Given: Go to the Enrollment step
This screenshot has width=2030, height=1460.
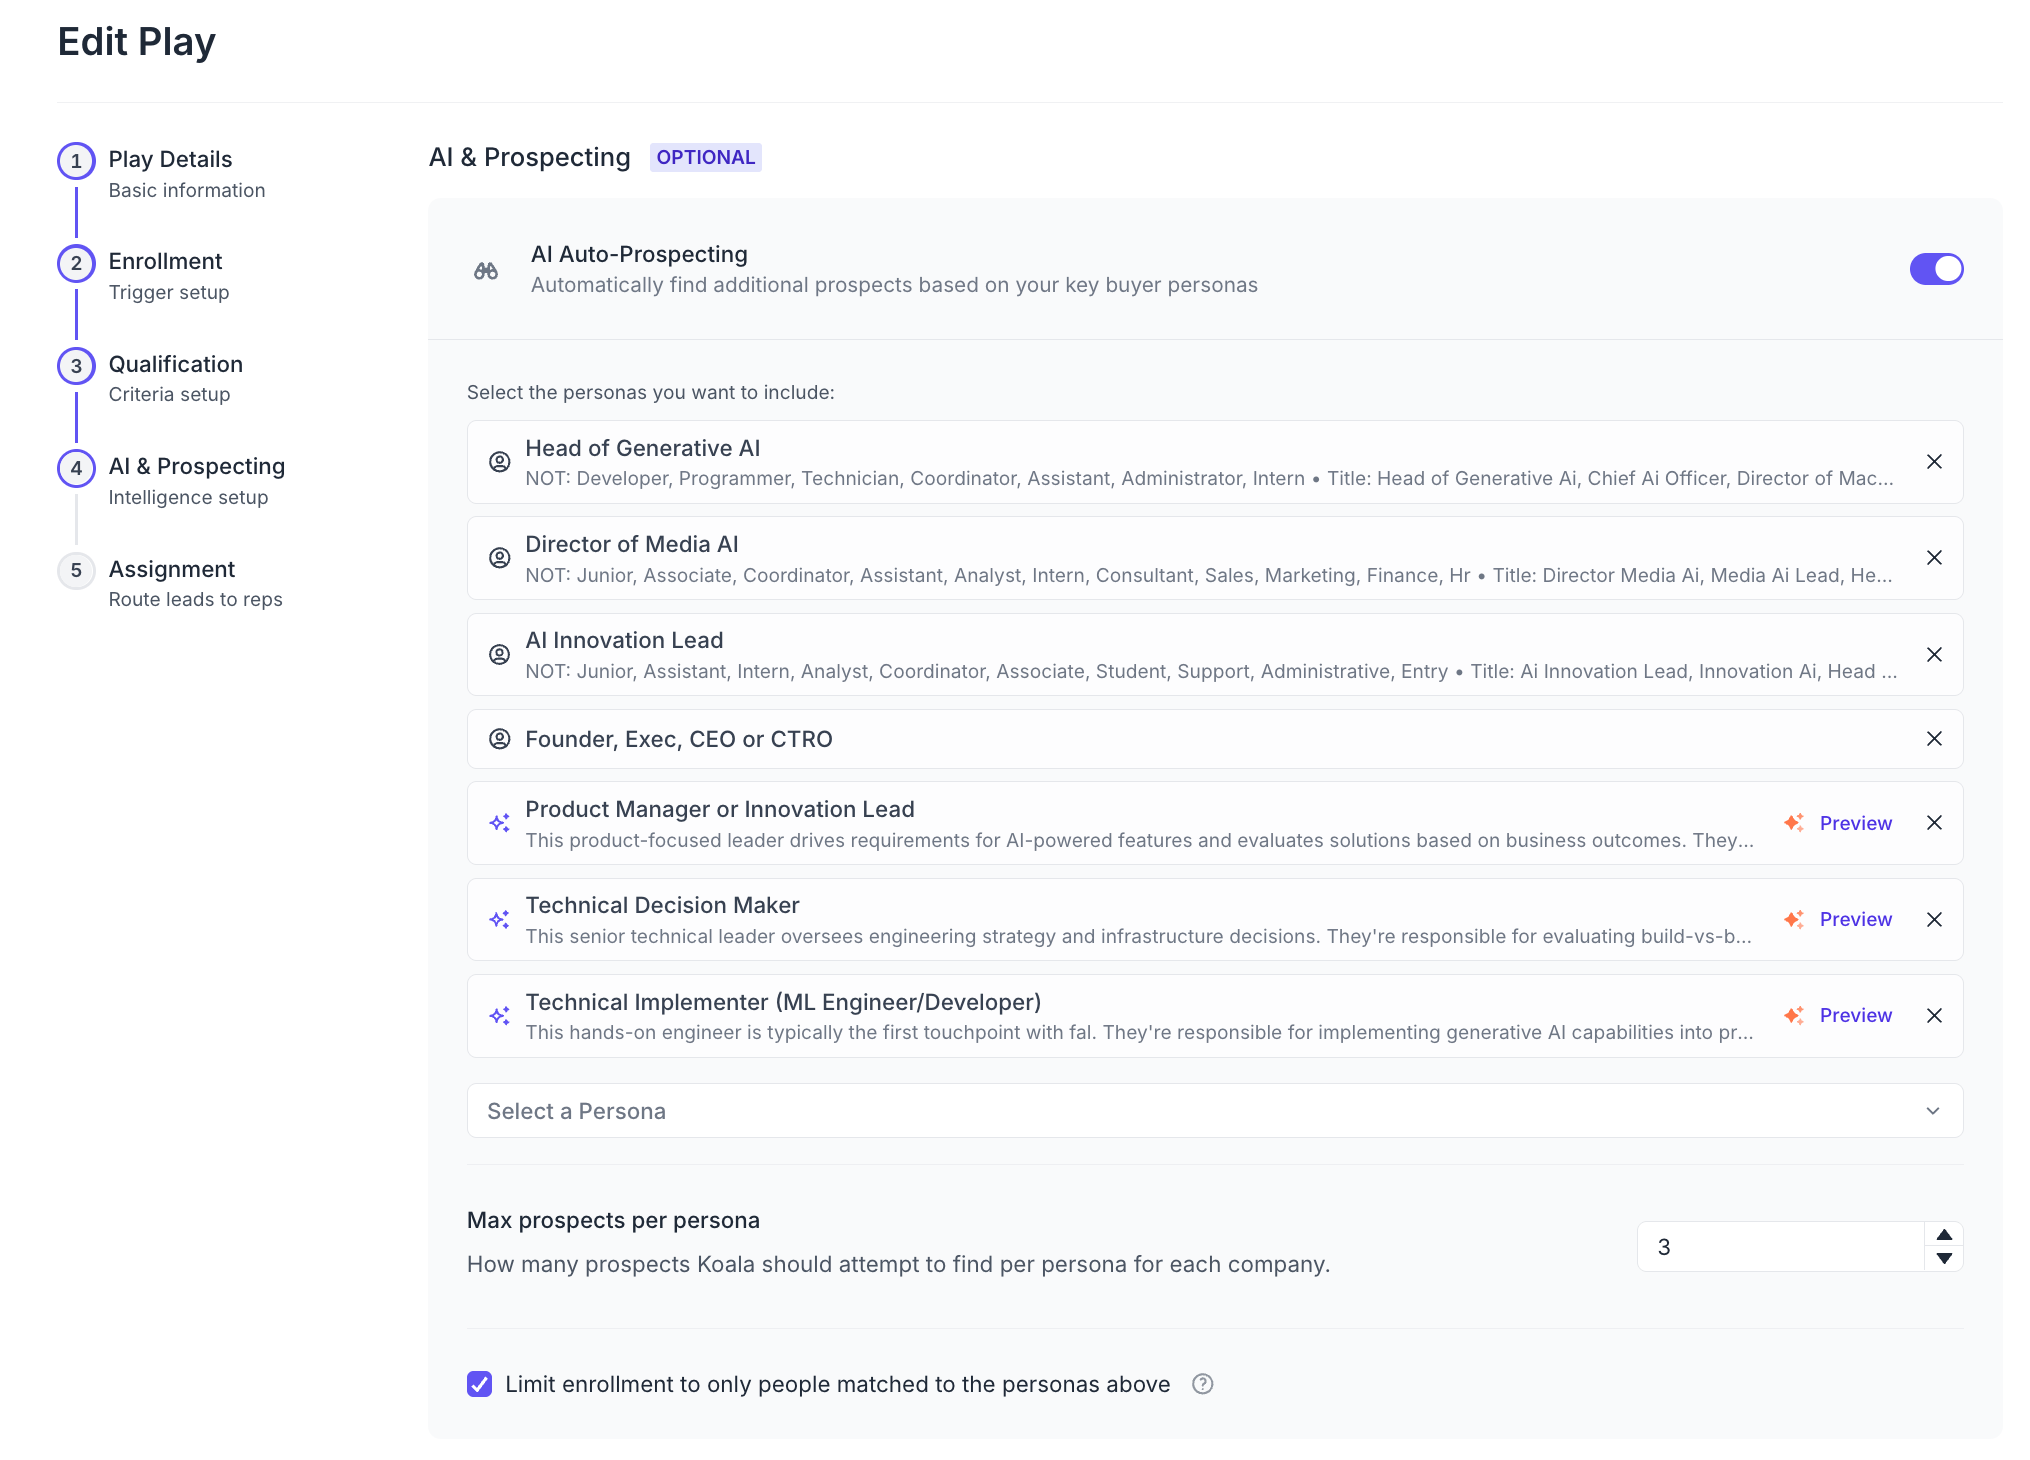Looking at the screenshot, I should click(165, 262).
